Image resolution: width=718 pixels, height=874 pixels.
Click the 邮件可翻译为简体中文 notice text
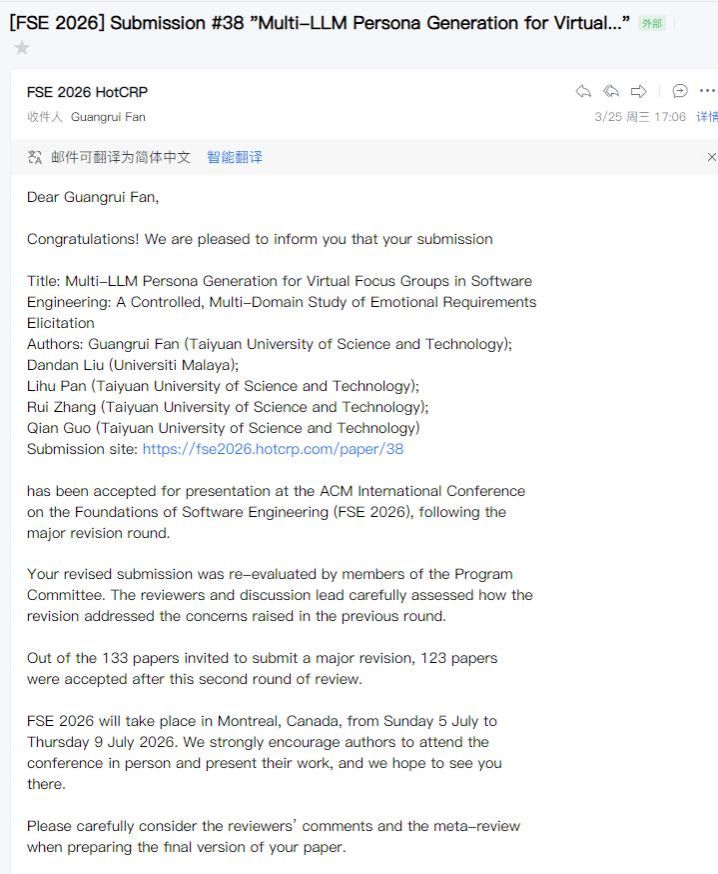coord(121,157)
